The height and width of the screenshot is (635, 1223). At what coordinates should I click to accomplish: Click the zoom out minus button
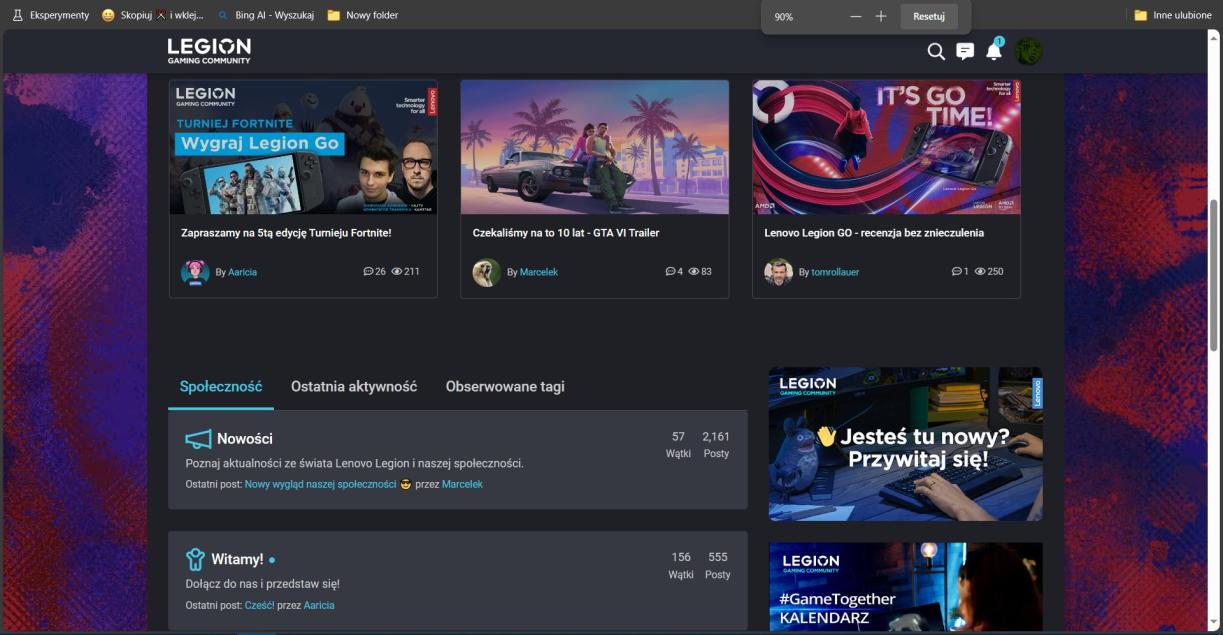click(855, 17)
